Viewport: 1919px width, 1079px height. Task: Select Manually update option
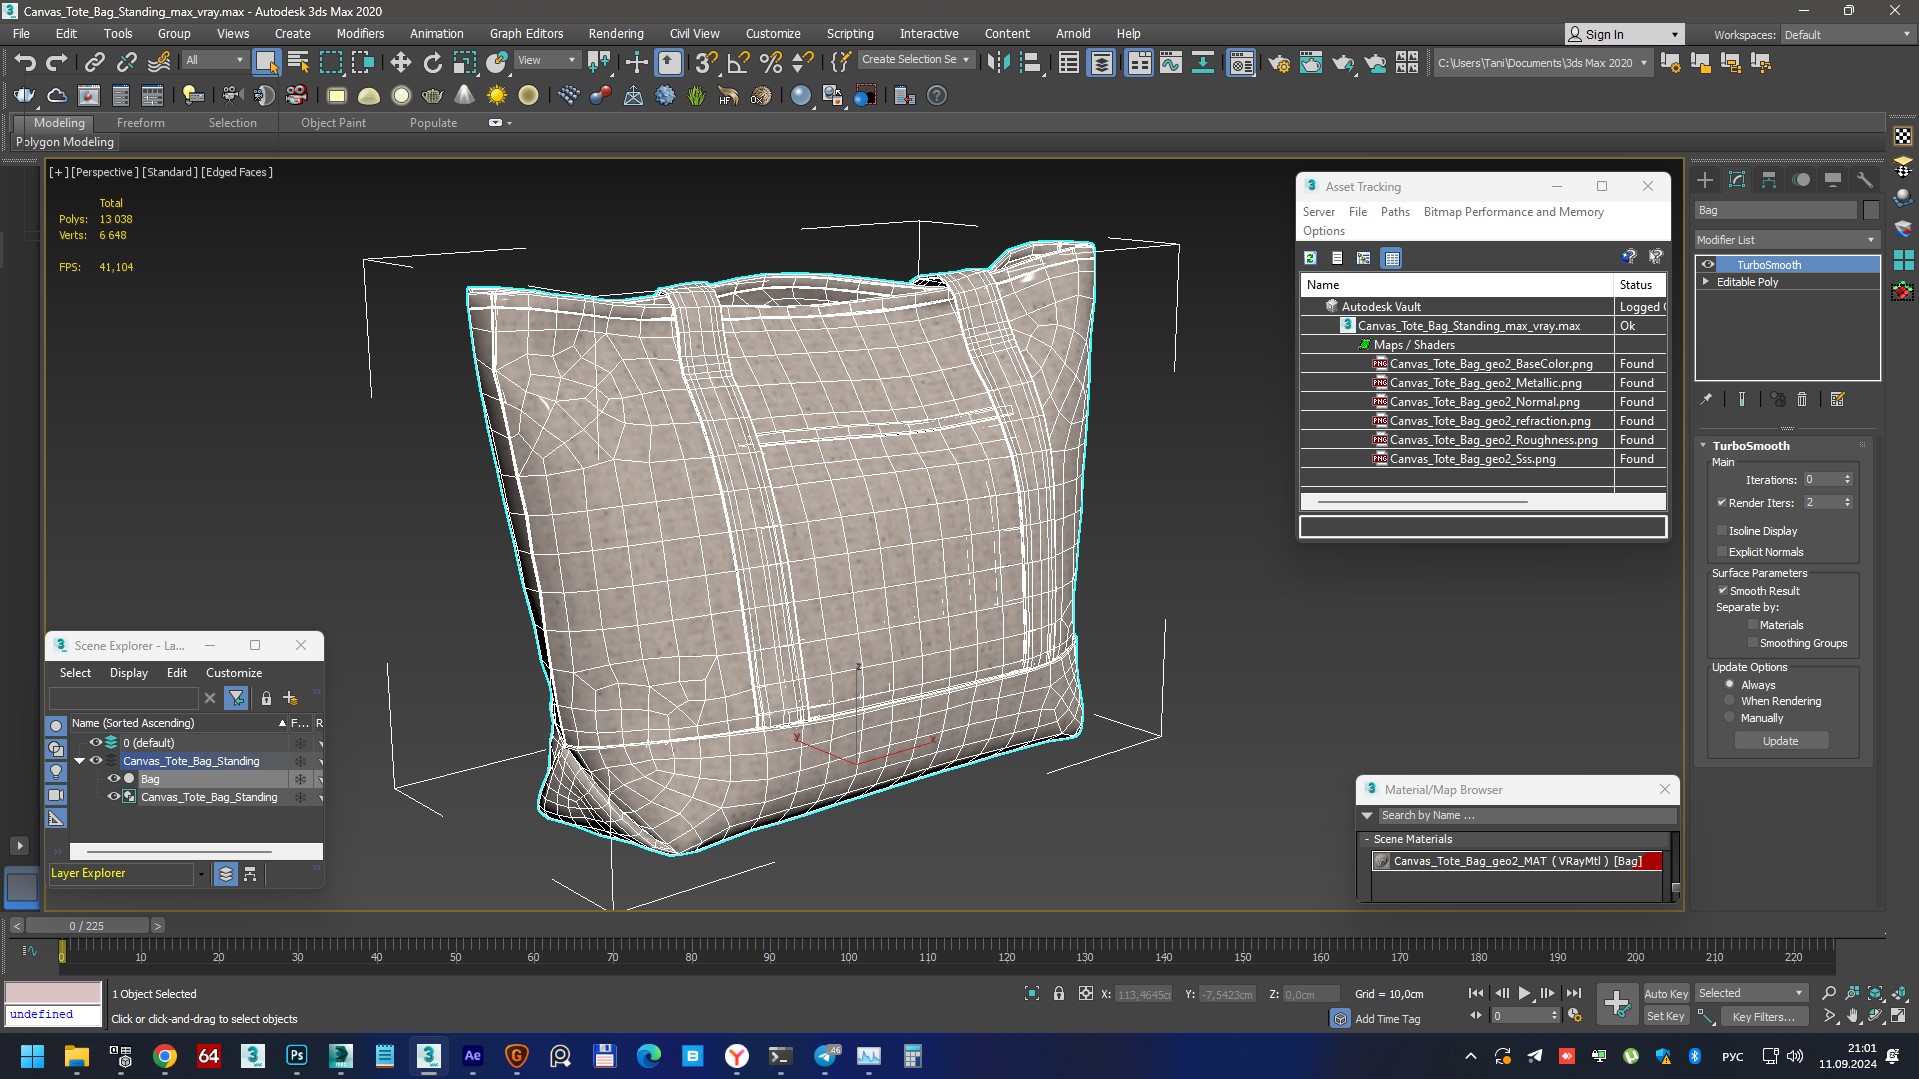[x=1730, y=718]
